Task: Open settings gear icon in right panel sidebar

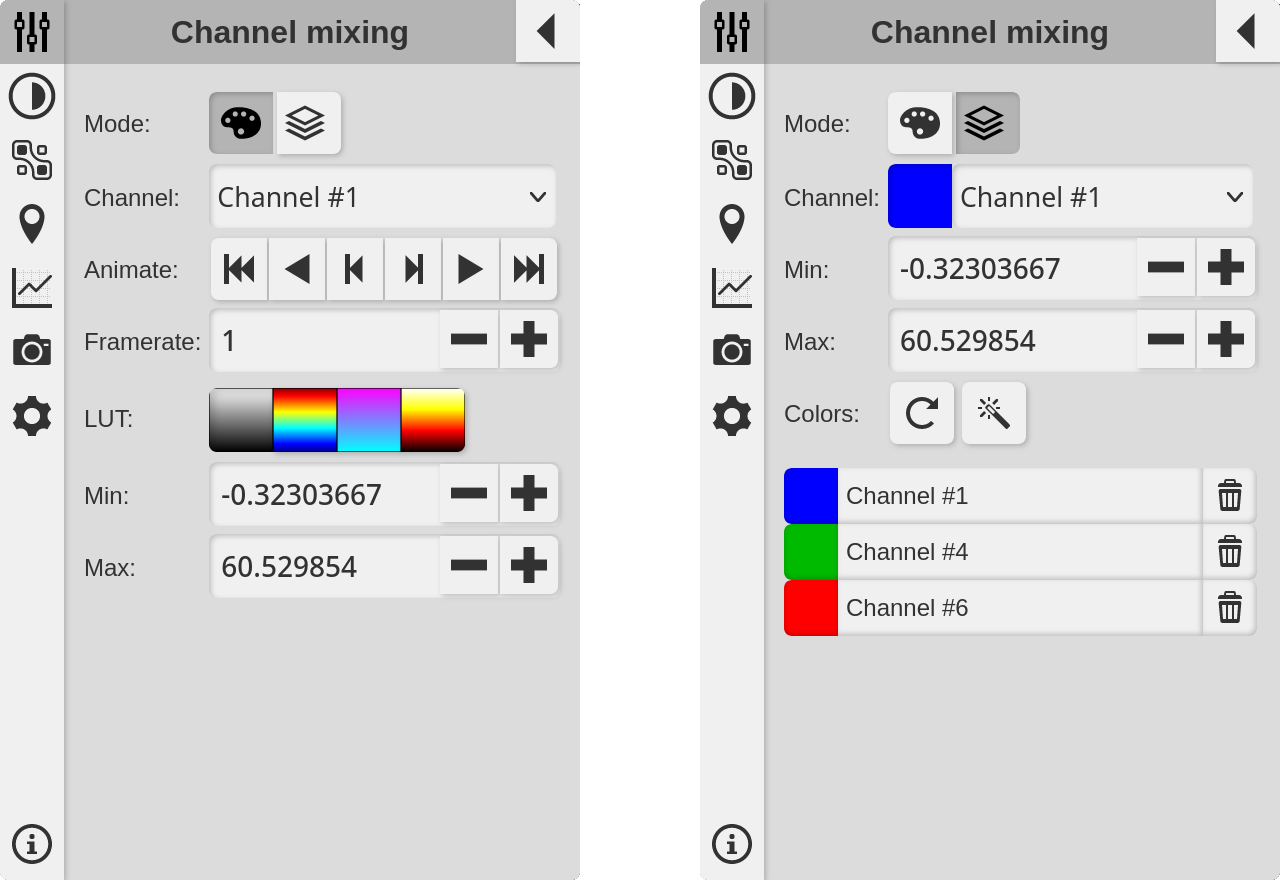Action: 732,415
